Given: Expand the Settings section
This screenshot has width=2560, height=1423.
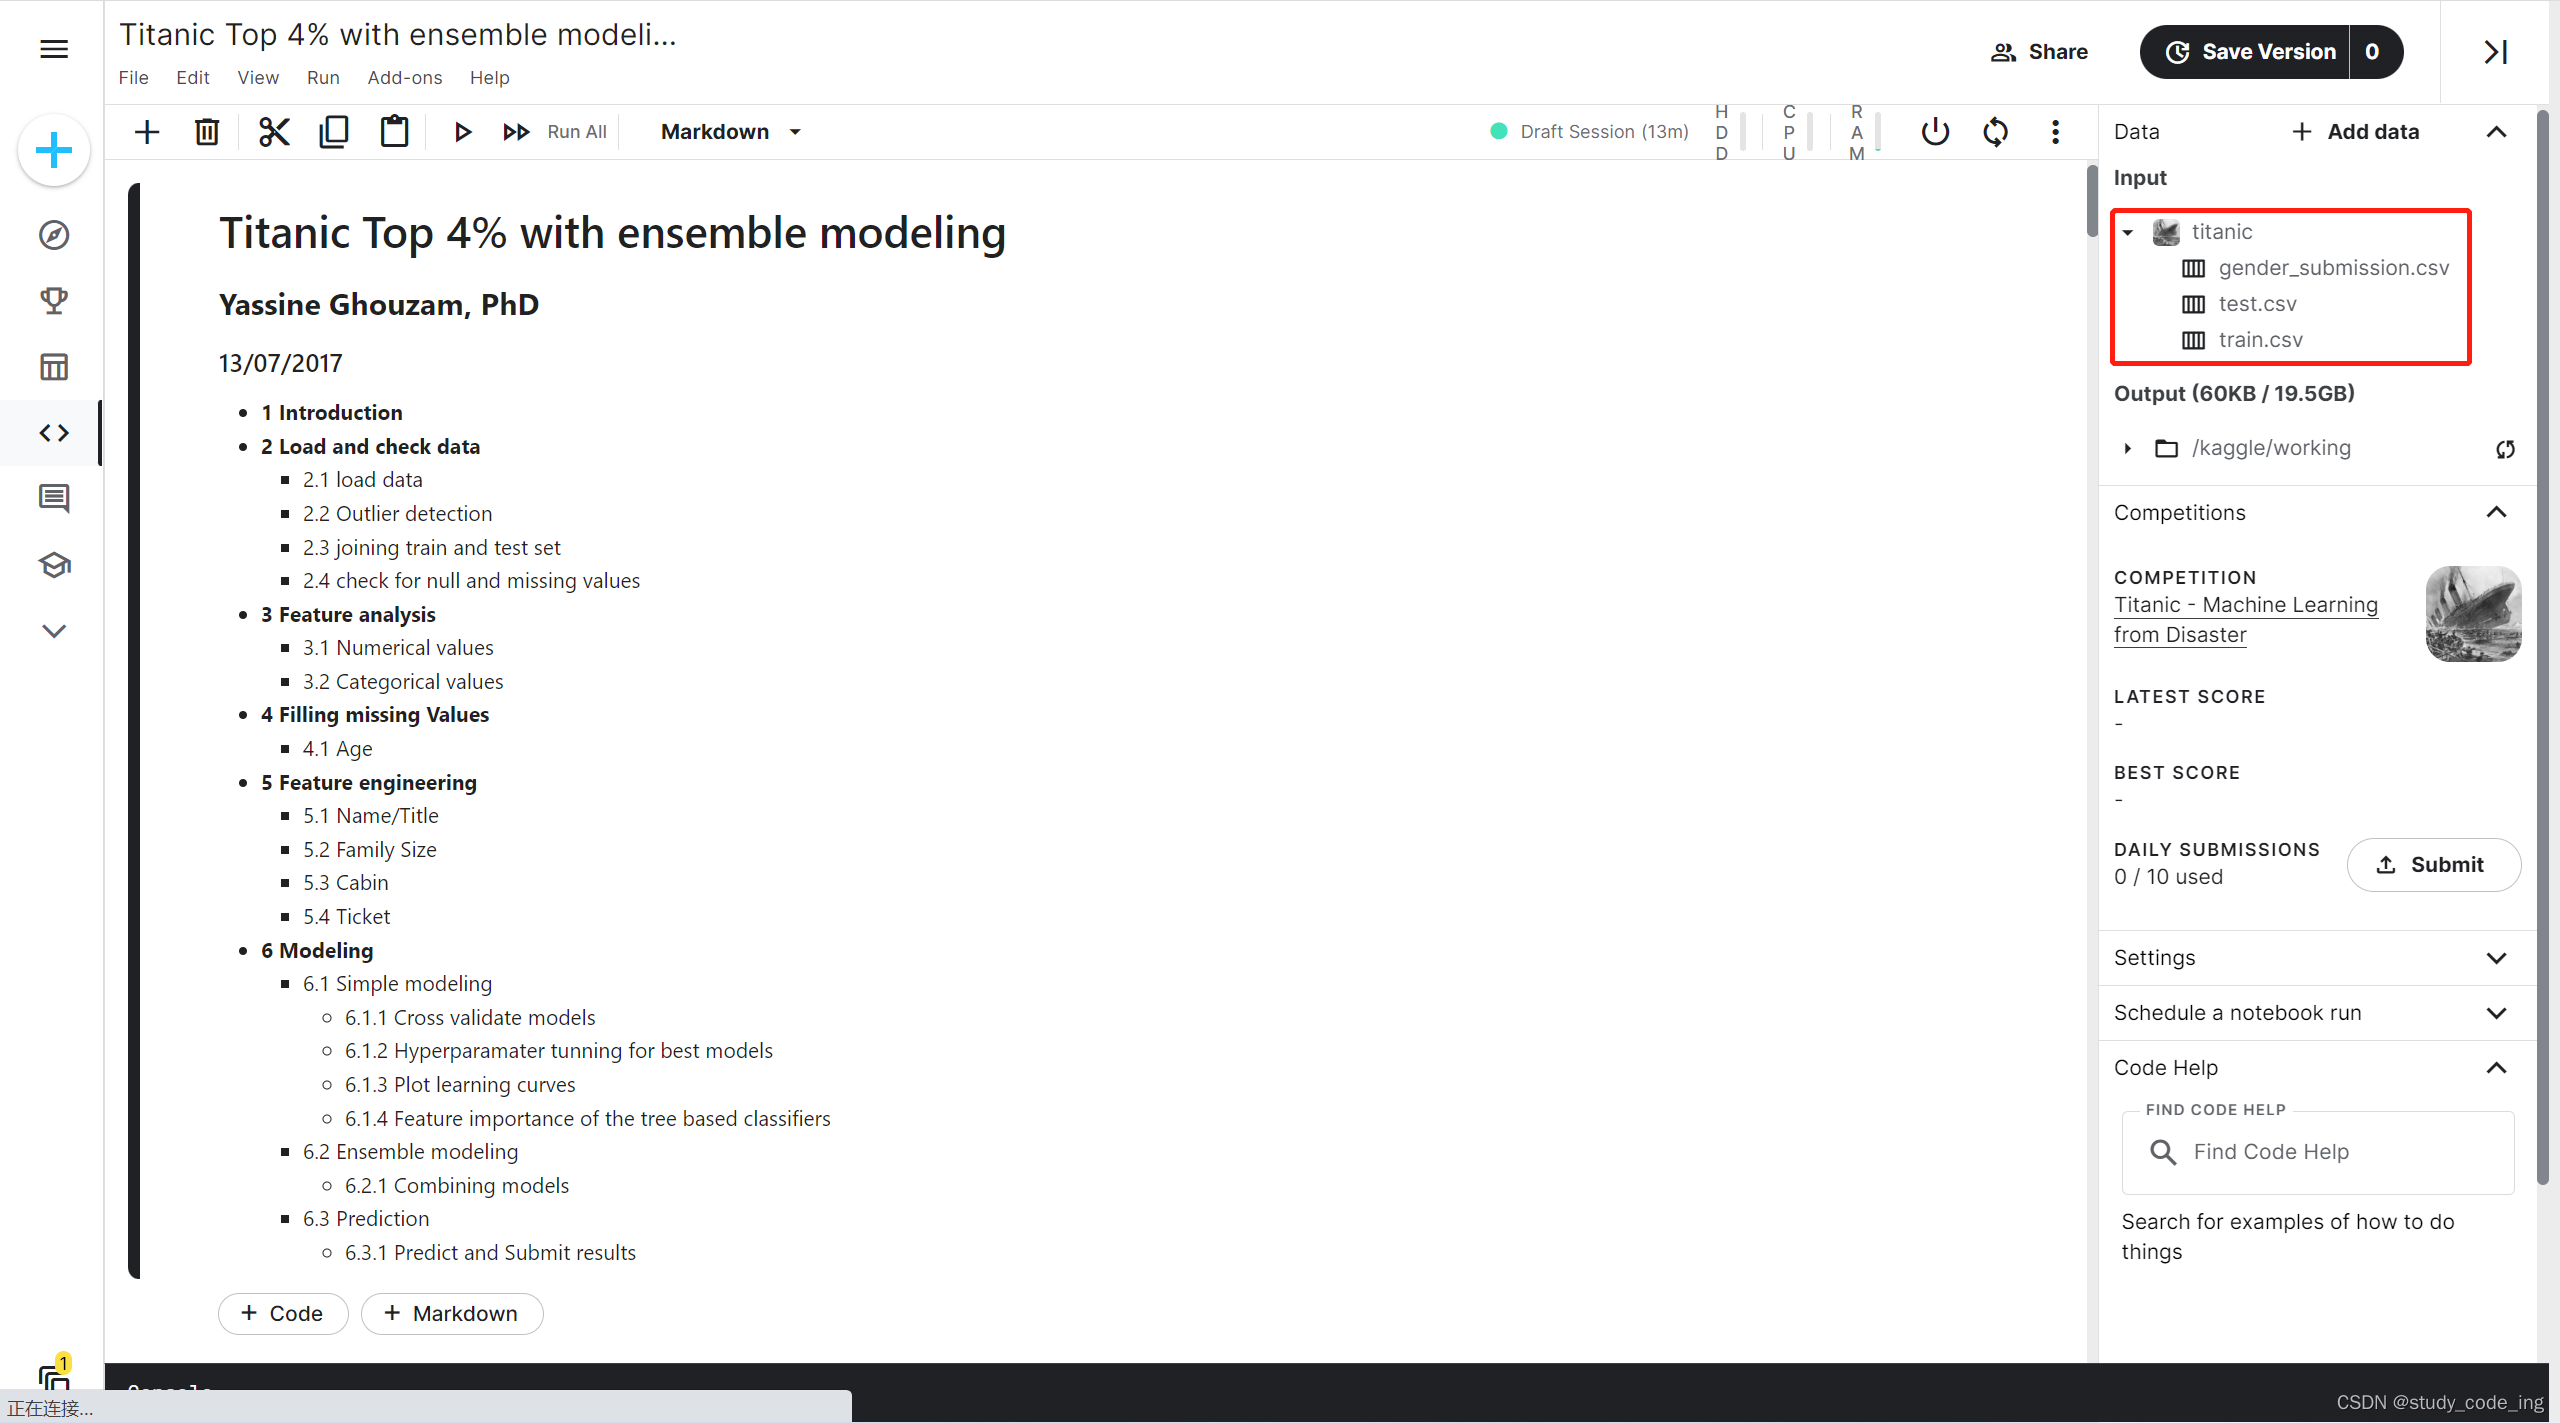Looking at the screenshot, I should click(x=2496, y=957).
